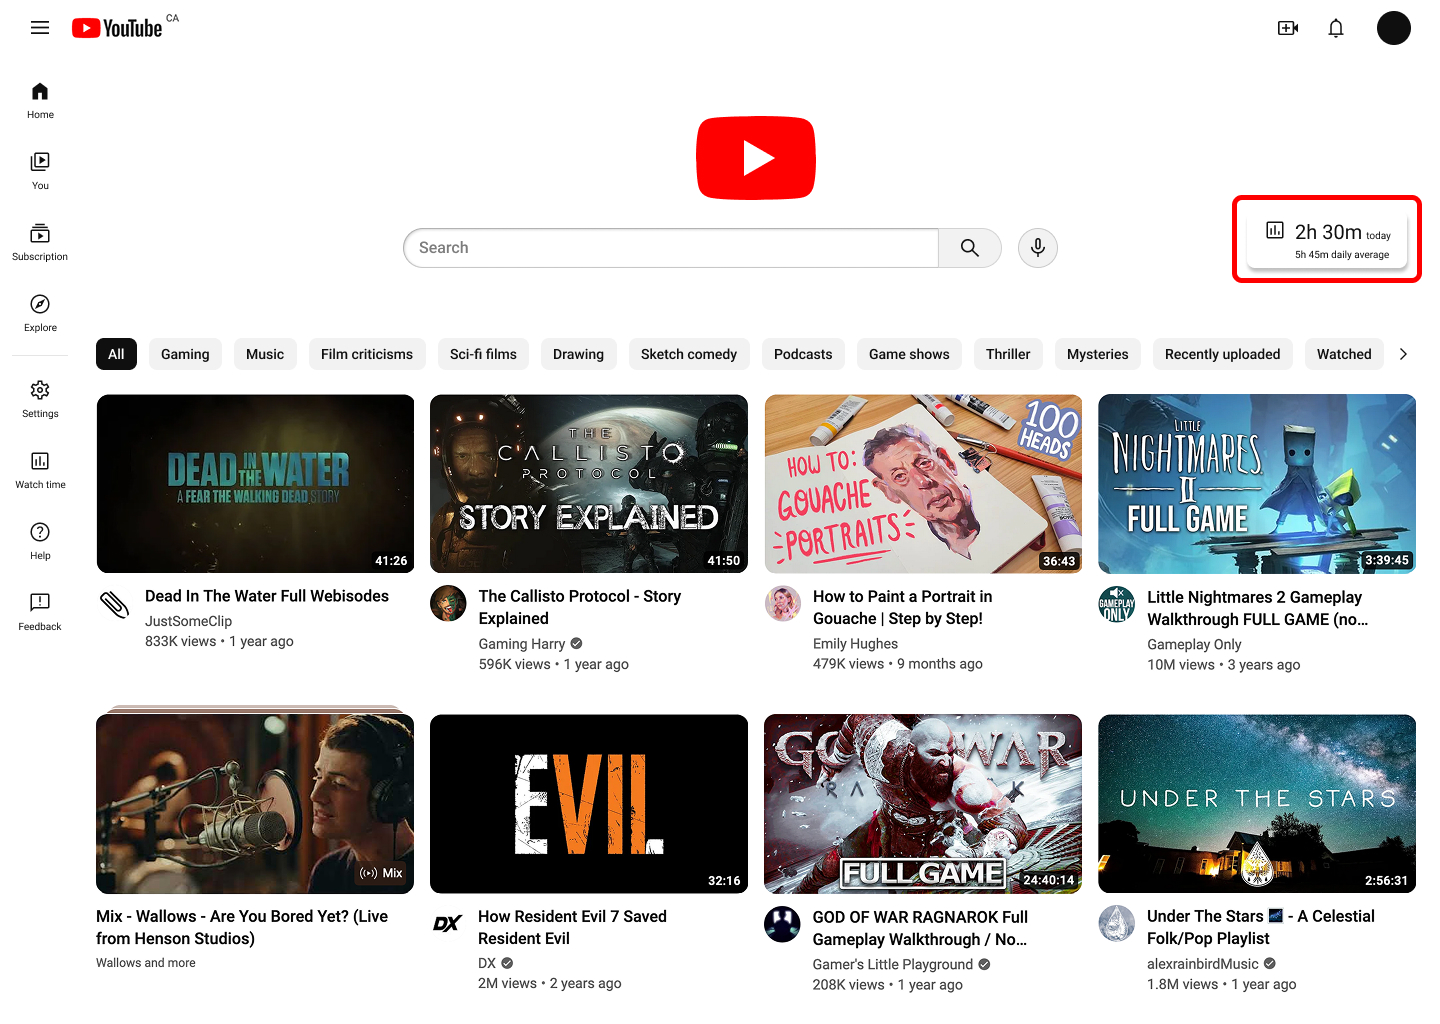Focus the Search input field
The height and width of the screenshot is (1024, 1440).
point(671,248)
